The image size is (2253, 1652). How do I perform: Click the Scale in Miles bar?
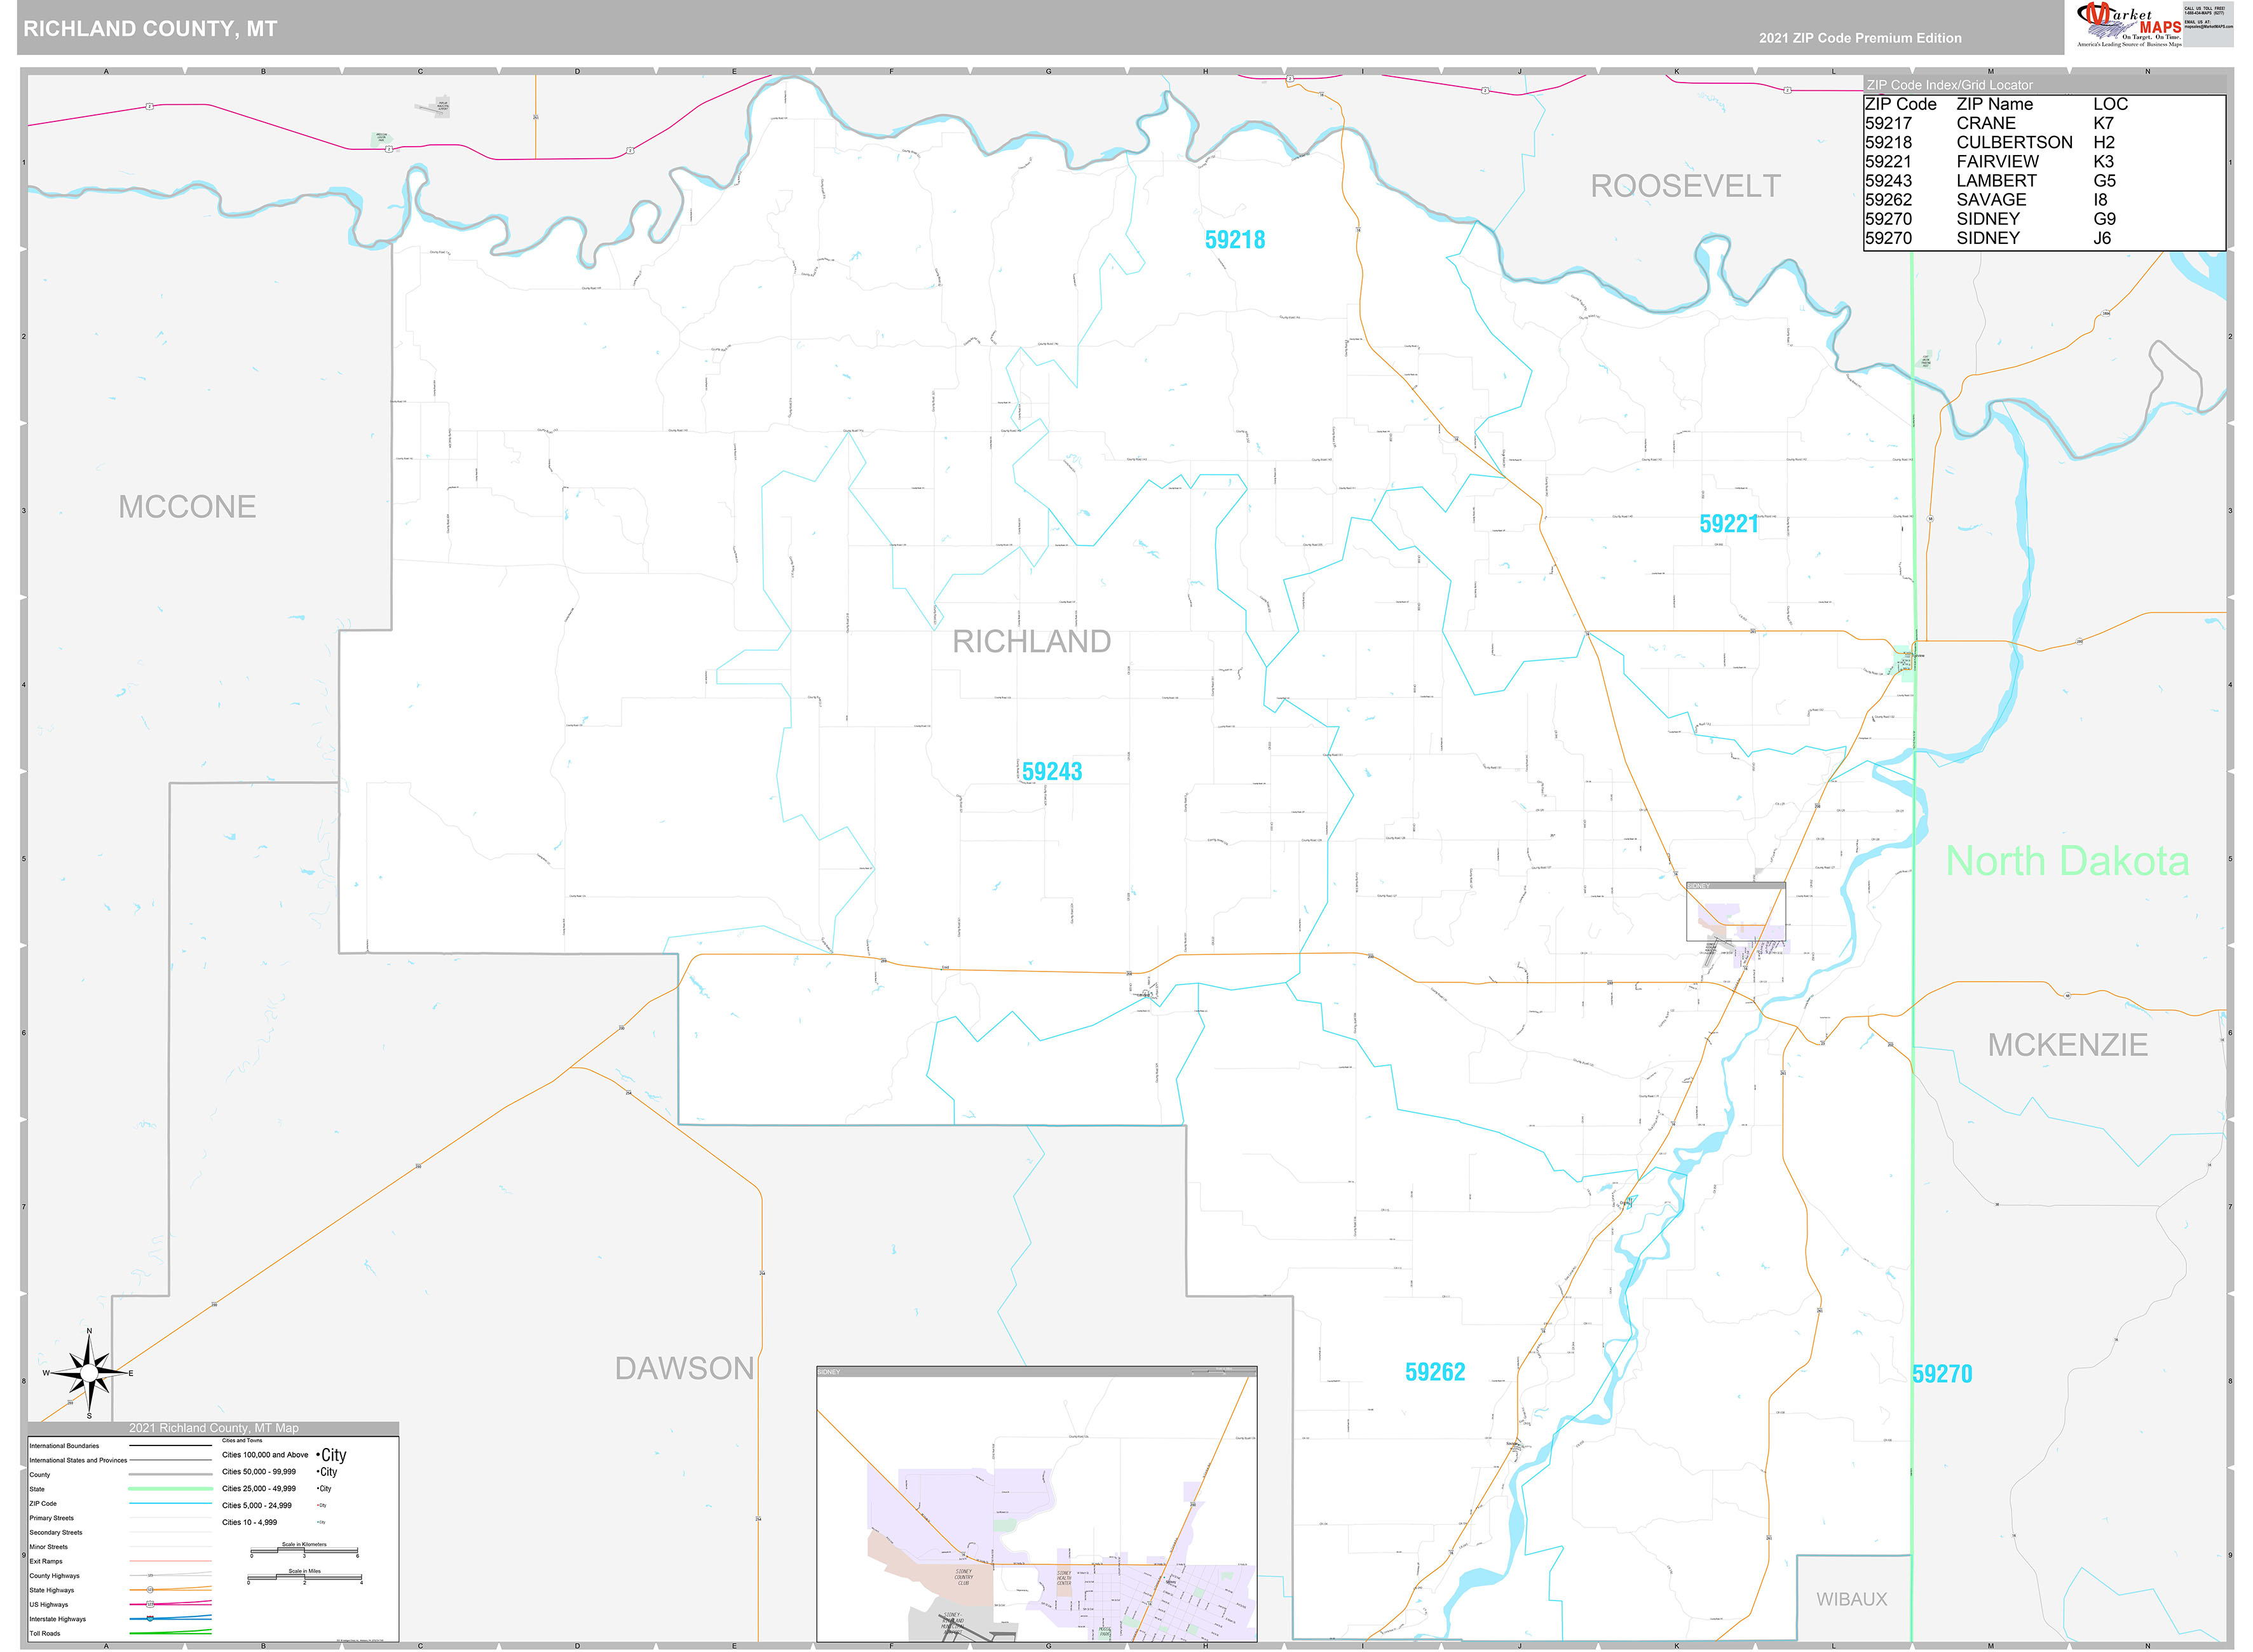point(305,1576)
